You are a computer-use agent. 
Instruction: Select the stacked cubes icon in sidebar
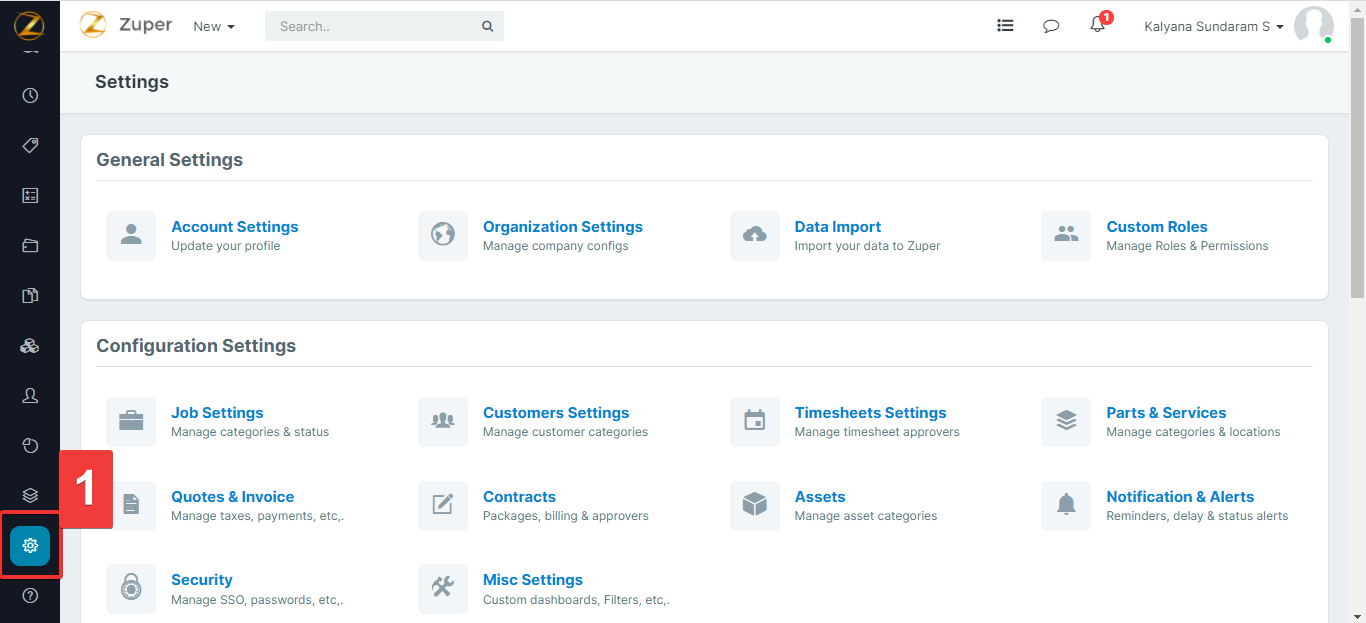point(30,346)
